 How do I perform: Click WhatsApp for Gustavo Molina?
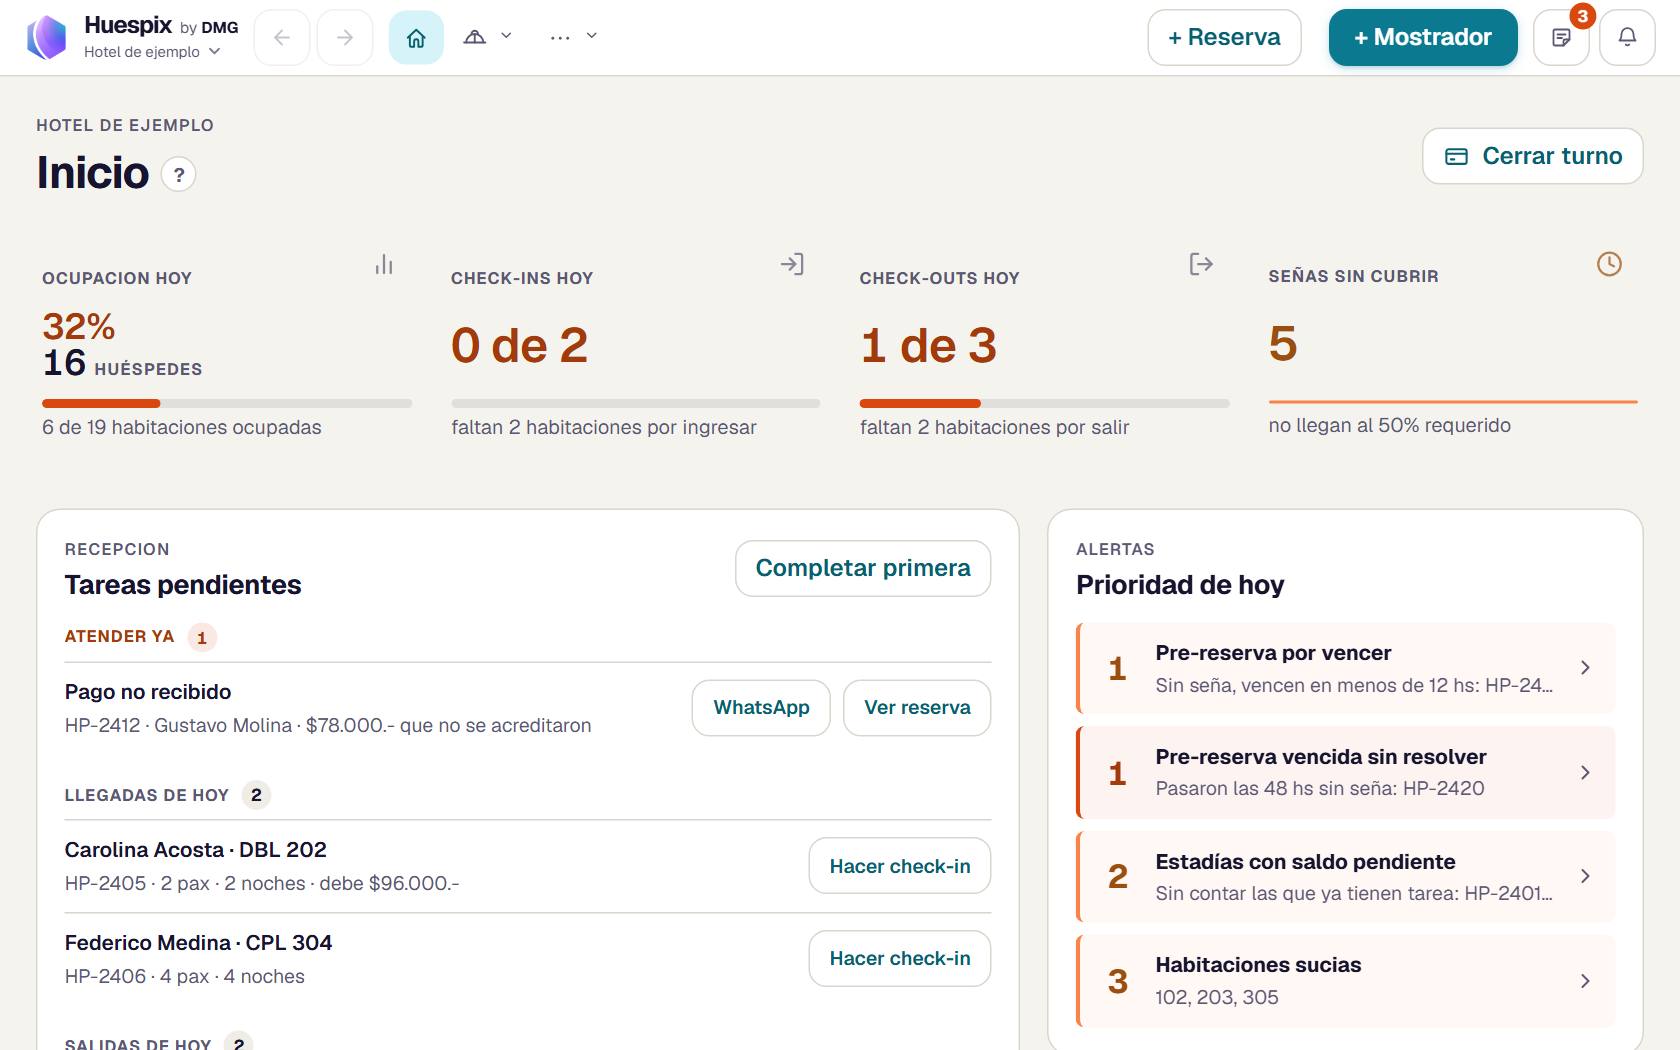pyautogui.click(x=761, y=708)
